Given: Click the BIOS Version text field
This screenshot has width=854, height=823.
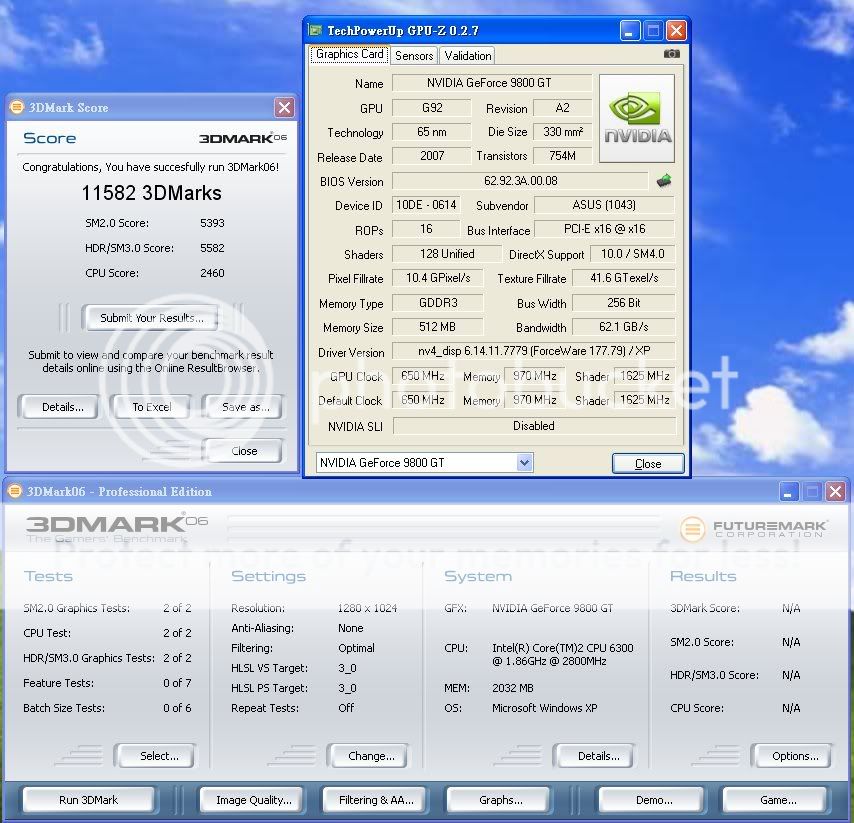Looking at the screenshot, I should (519, 181).
